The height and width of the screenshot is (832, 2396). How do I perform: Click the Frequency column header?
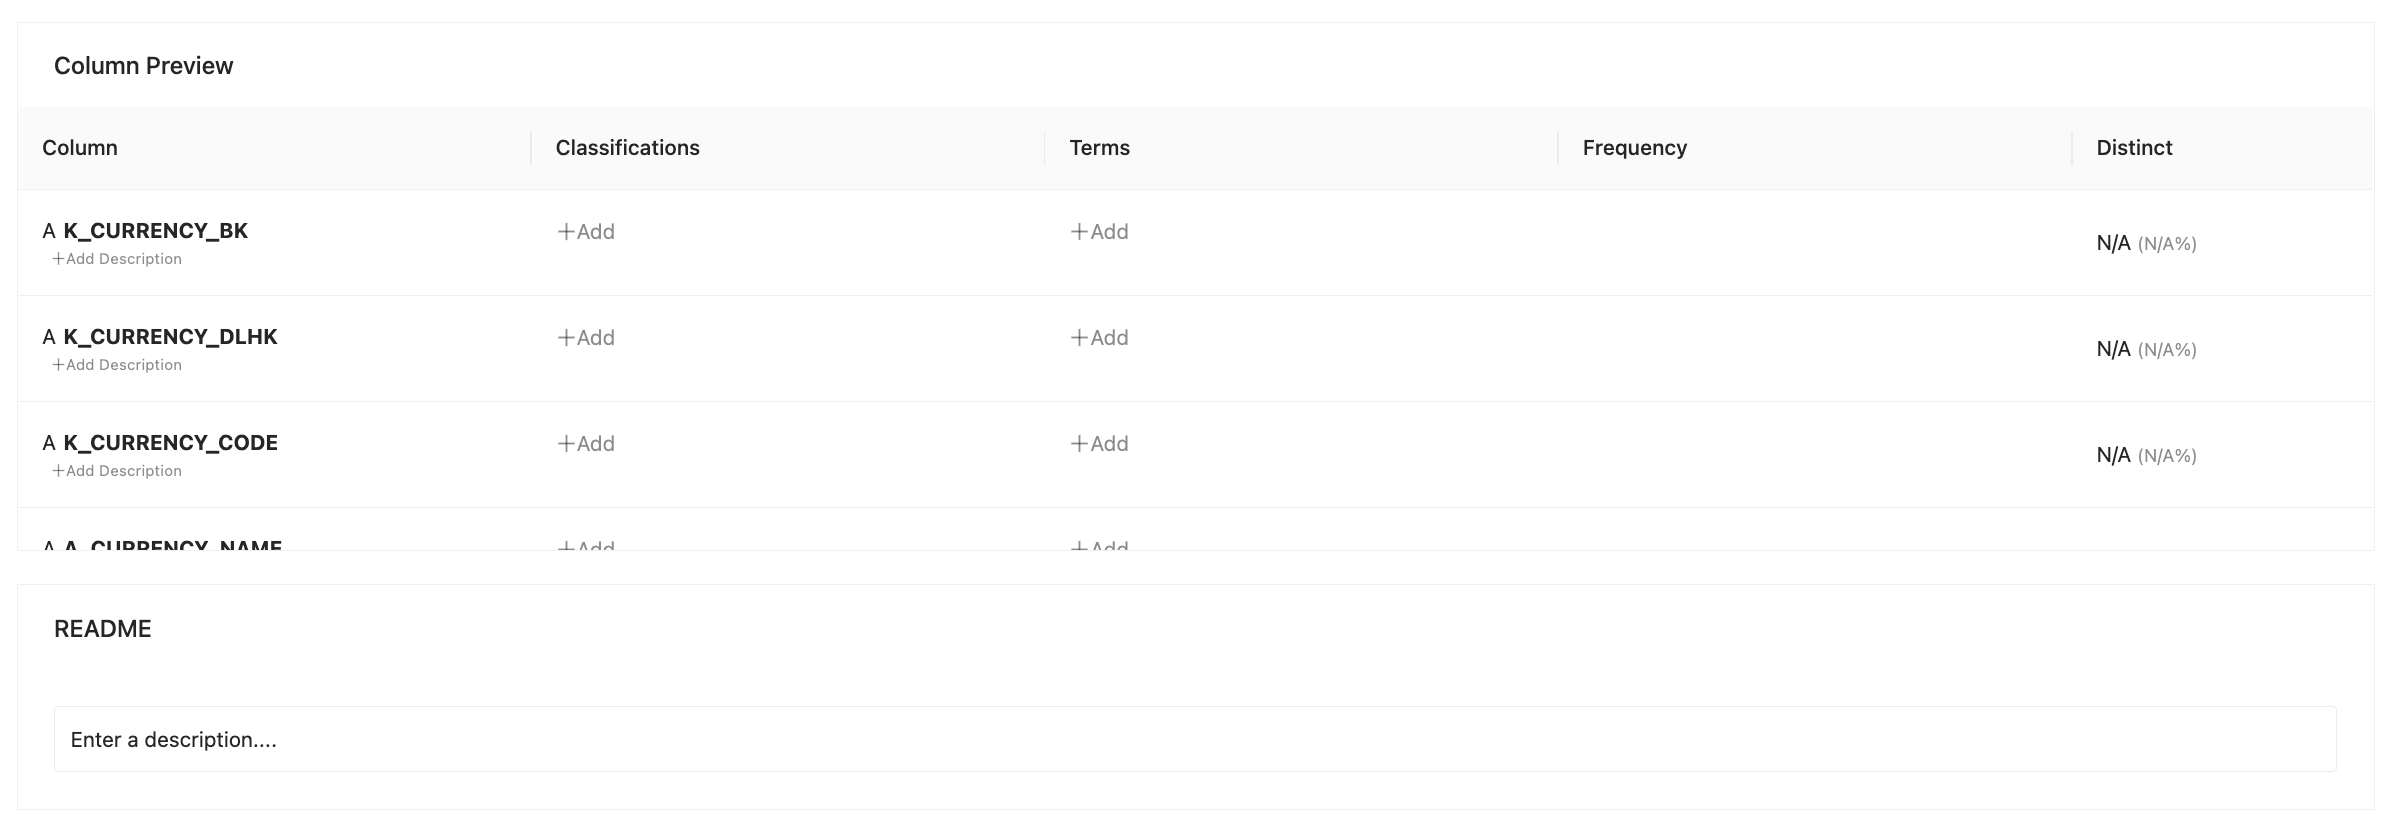pyautogui.click(x=1635, y=148)
